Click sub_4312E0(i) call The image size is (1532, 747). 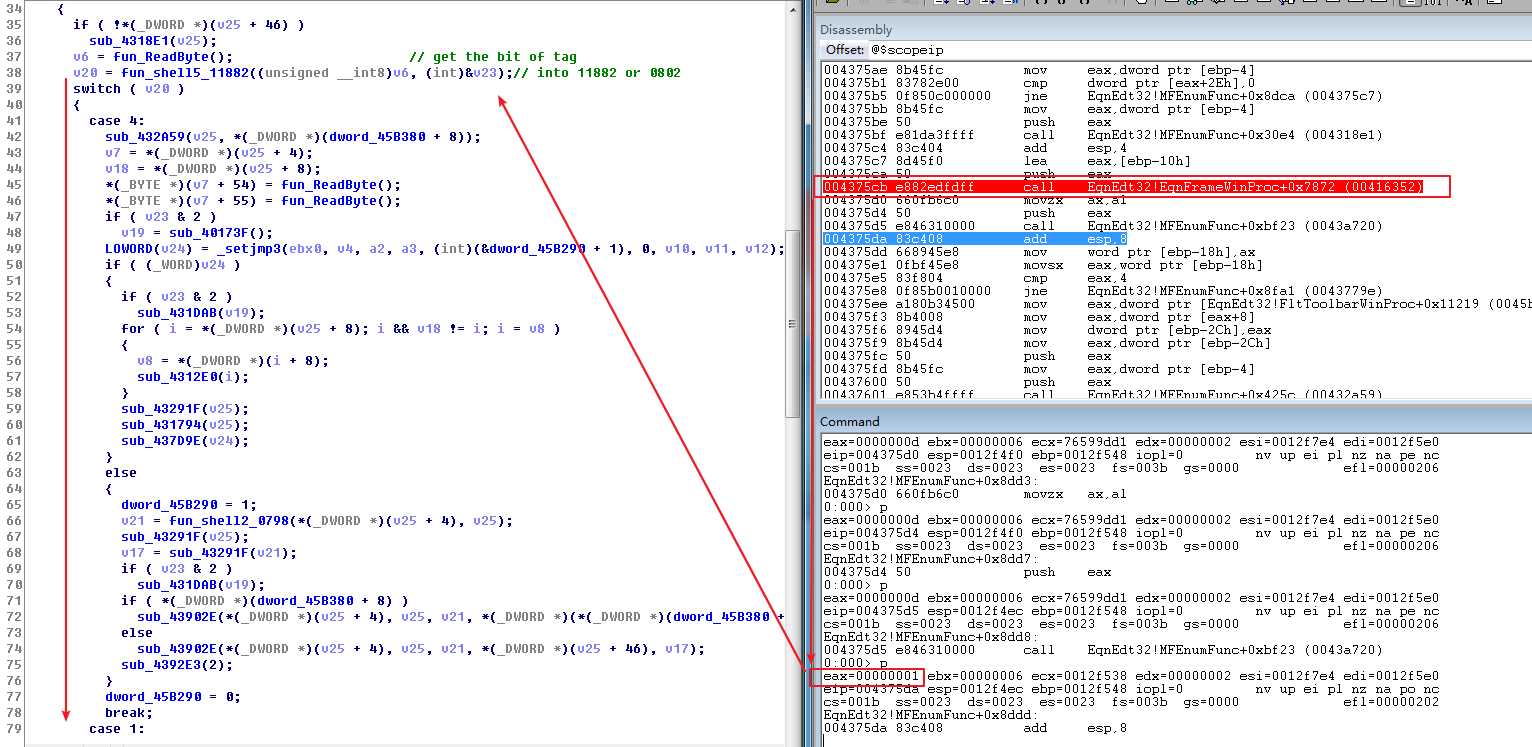pos(193,376)
